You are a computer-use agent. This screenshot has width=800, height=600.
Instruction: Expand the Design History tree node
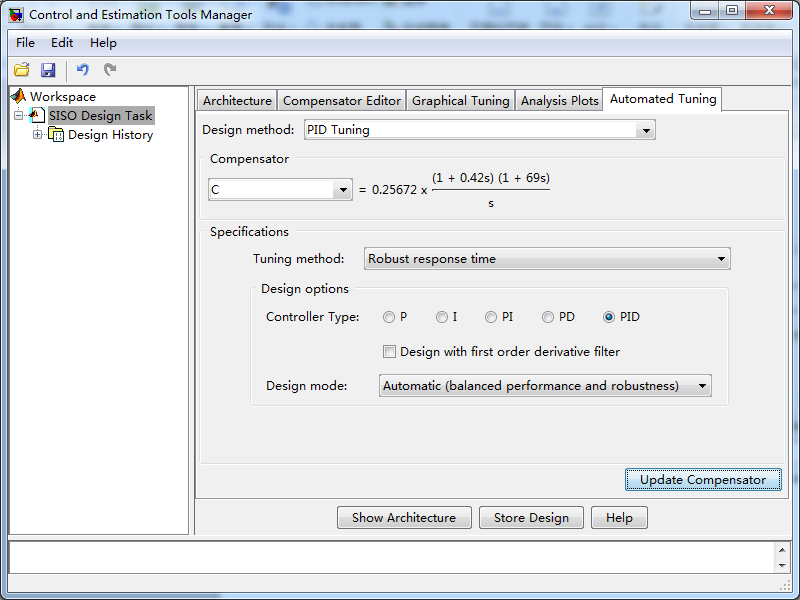tap(37, 135)
